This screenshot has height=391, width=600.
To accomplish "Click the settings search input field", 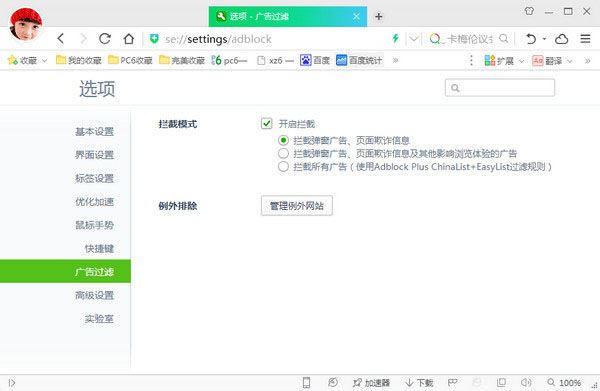I will [500, 88].
